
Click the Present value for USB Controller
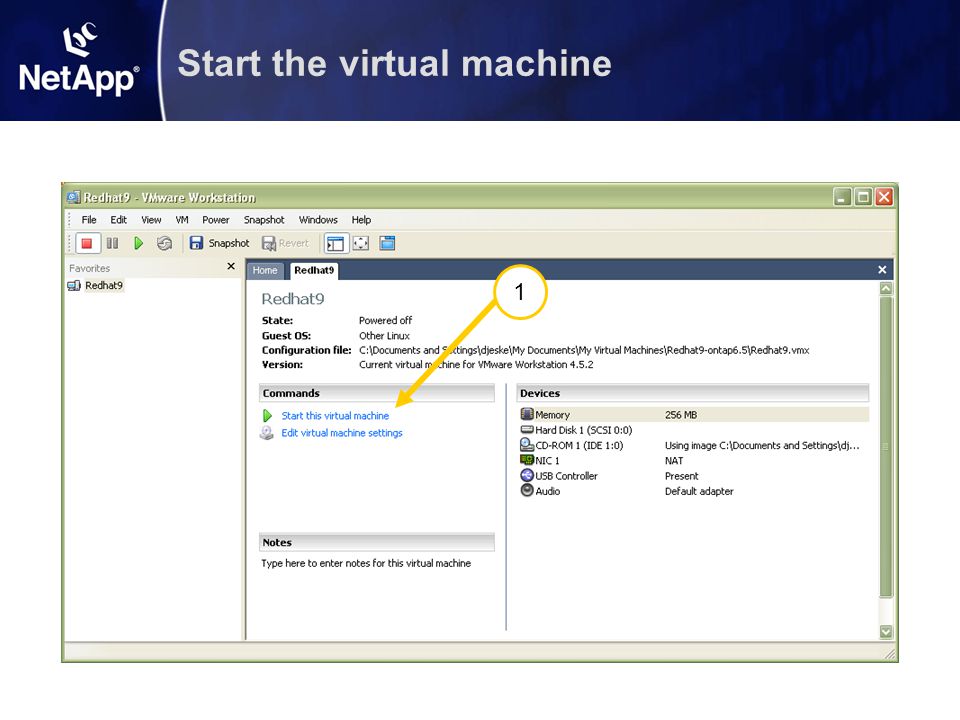point(681,476)
